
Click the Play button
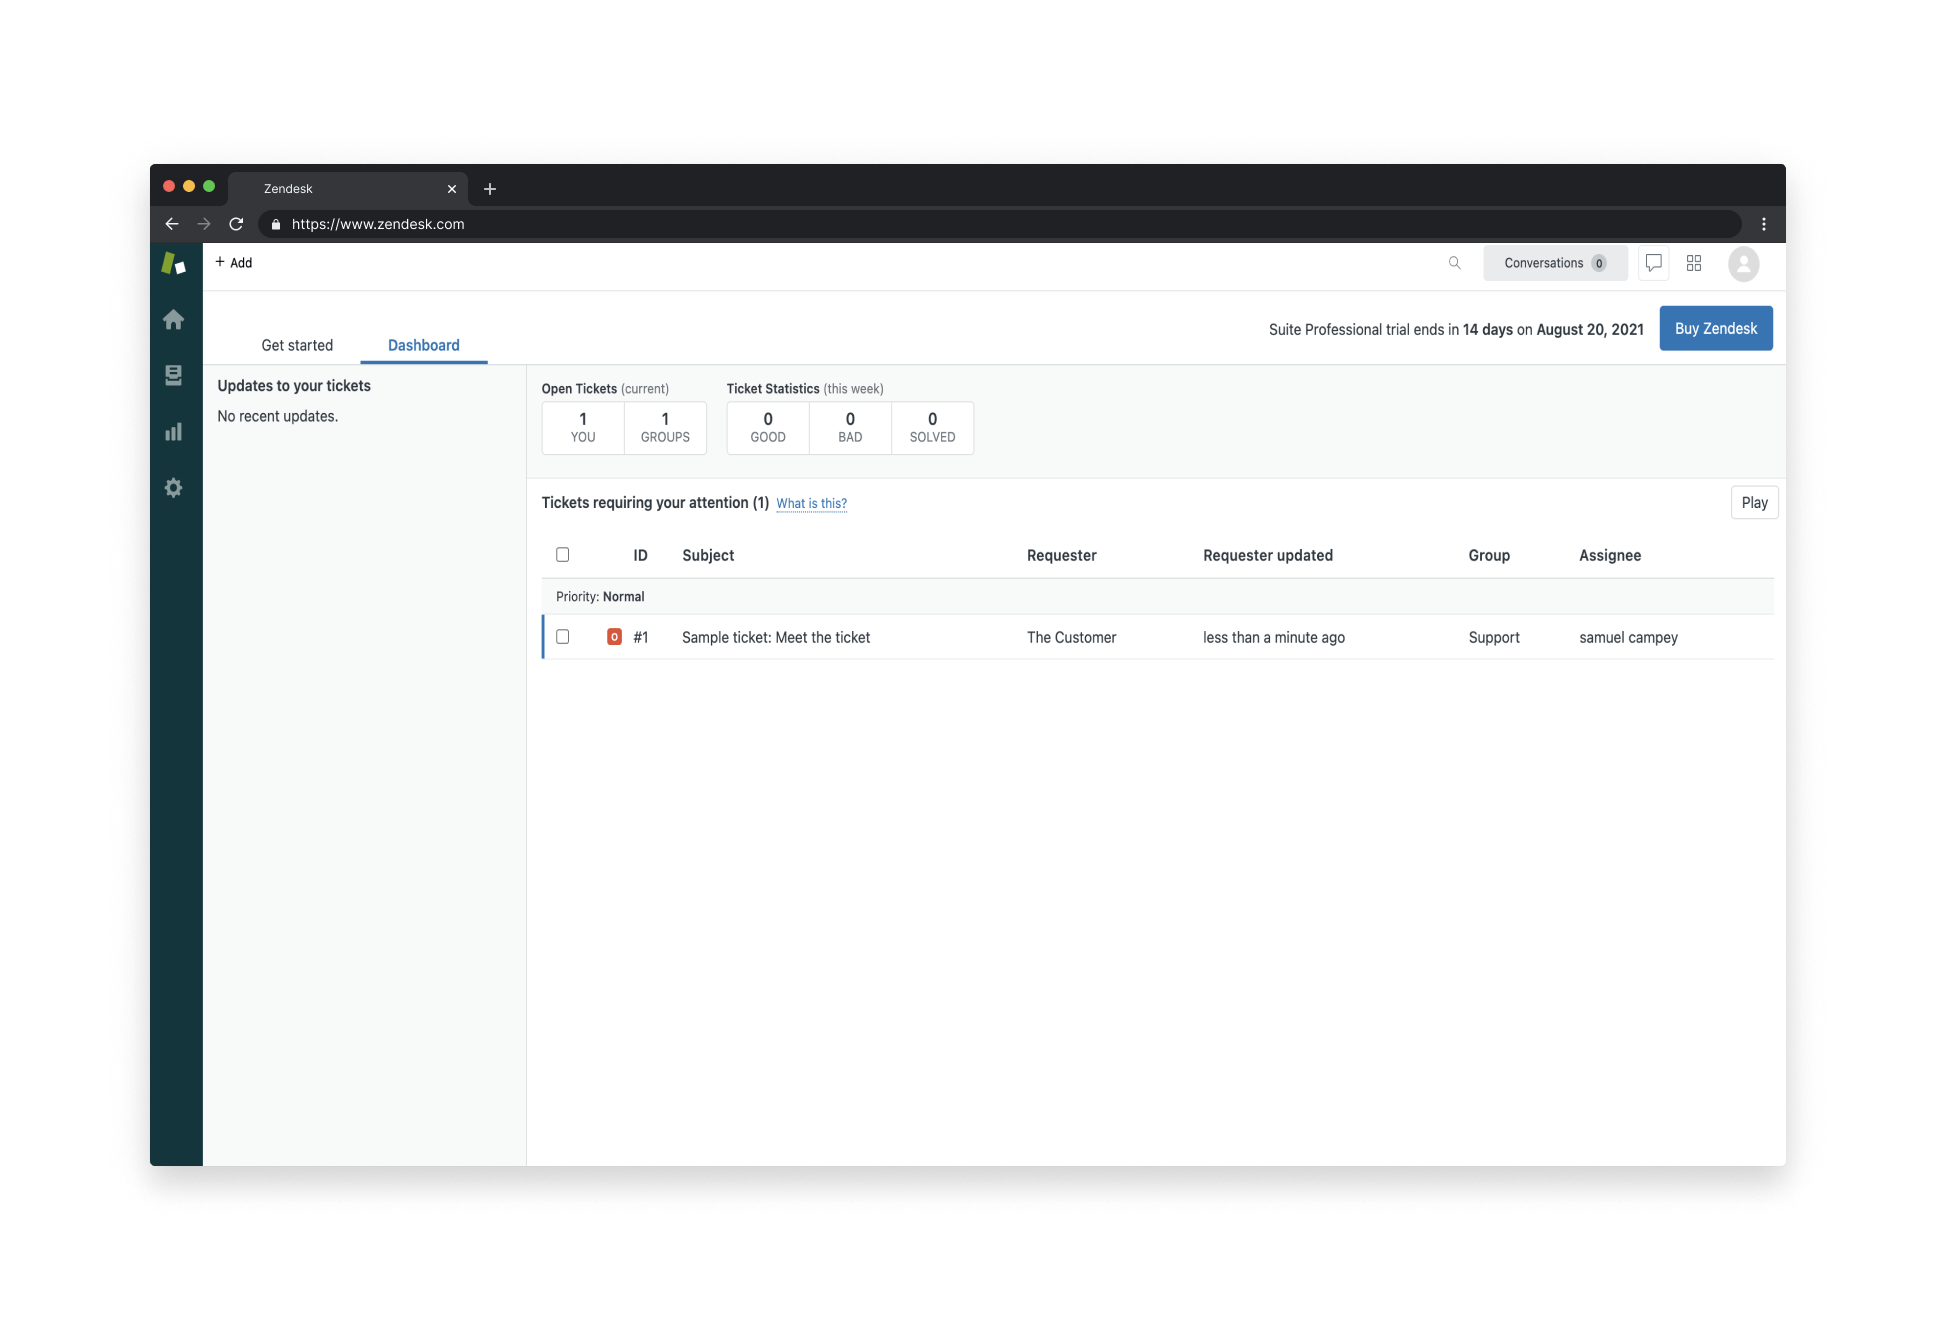(1754, 503)
